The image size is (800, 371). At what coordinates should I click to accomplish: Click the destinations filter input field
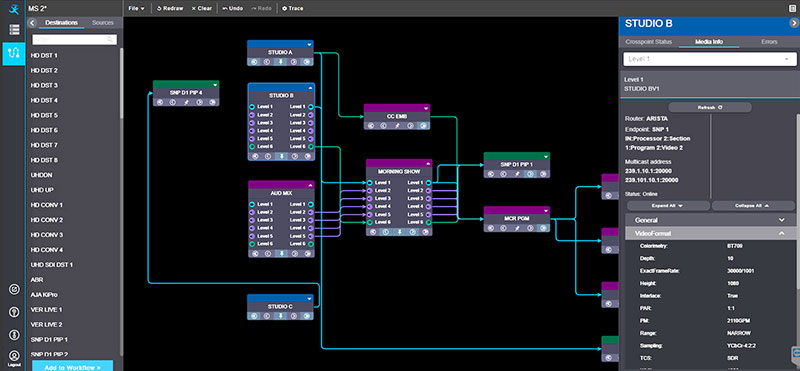click(x=74, y=39)
